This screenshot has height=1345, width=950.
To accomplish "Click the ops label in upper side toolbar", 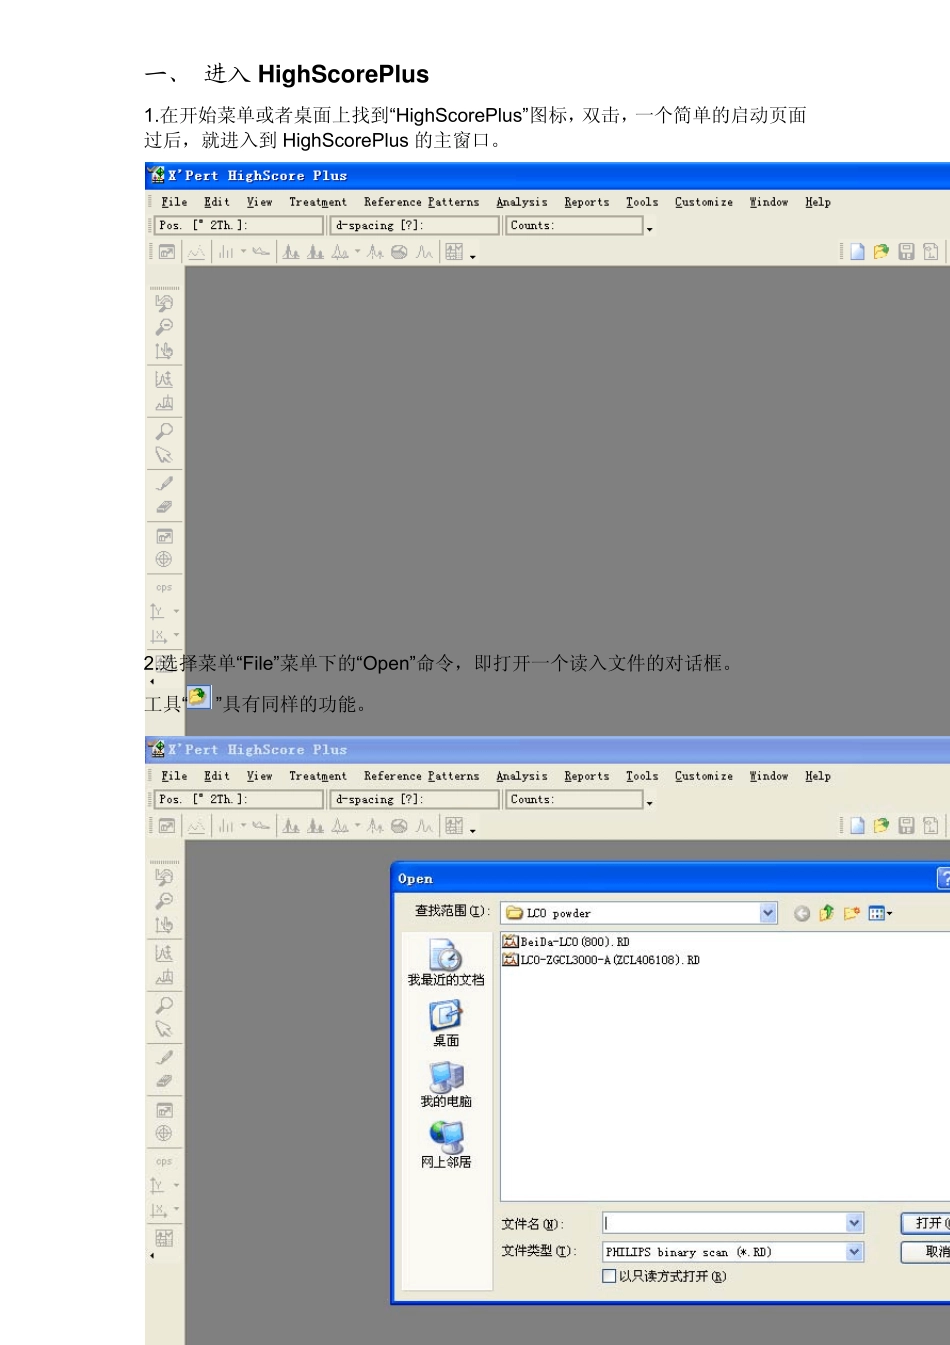I will click(x=164, y=588).
